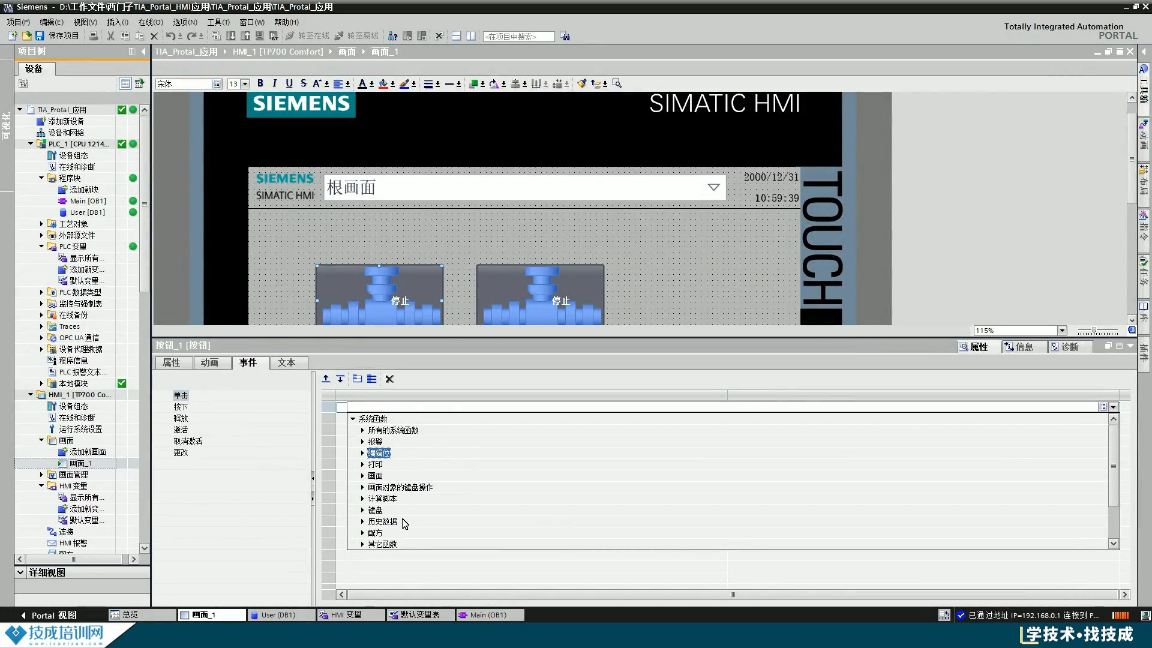This screenshot has height=648, width=1152.
Task: Open the 视图 menu
Action: (x=85, y=22)
